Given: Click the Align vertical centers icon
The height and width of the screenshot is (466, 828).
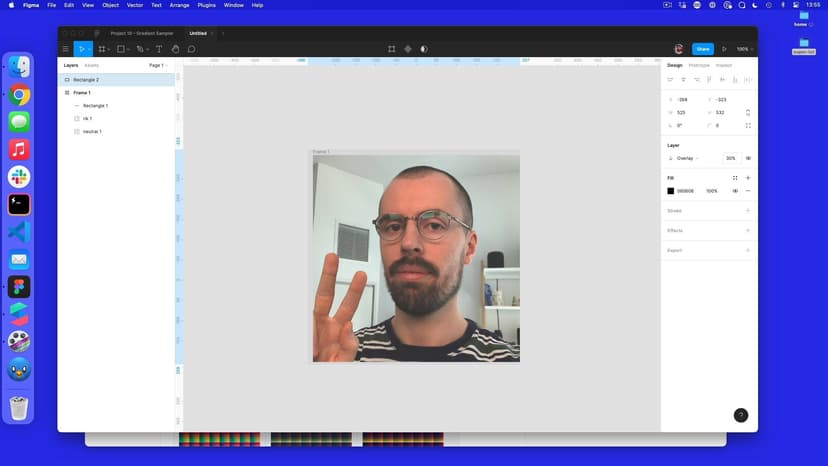Looking at the screenshot, I should click(722, 80).
